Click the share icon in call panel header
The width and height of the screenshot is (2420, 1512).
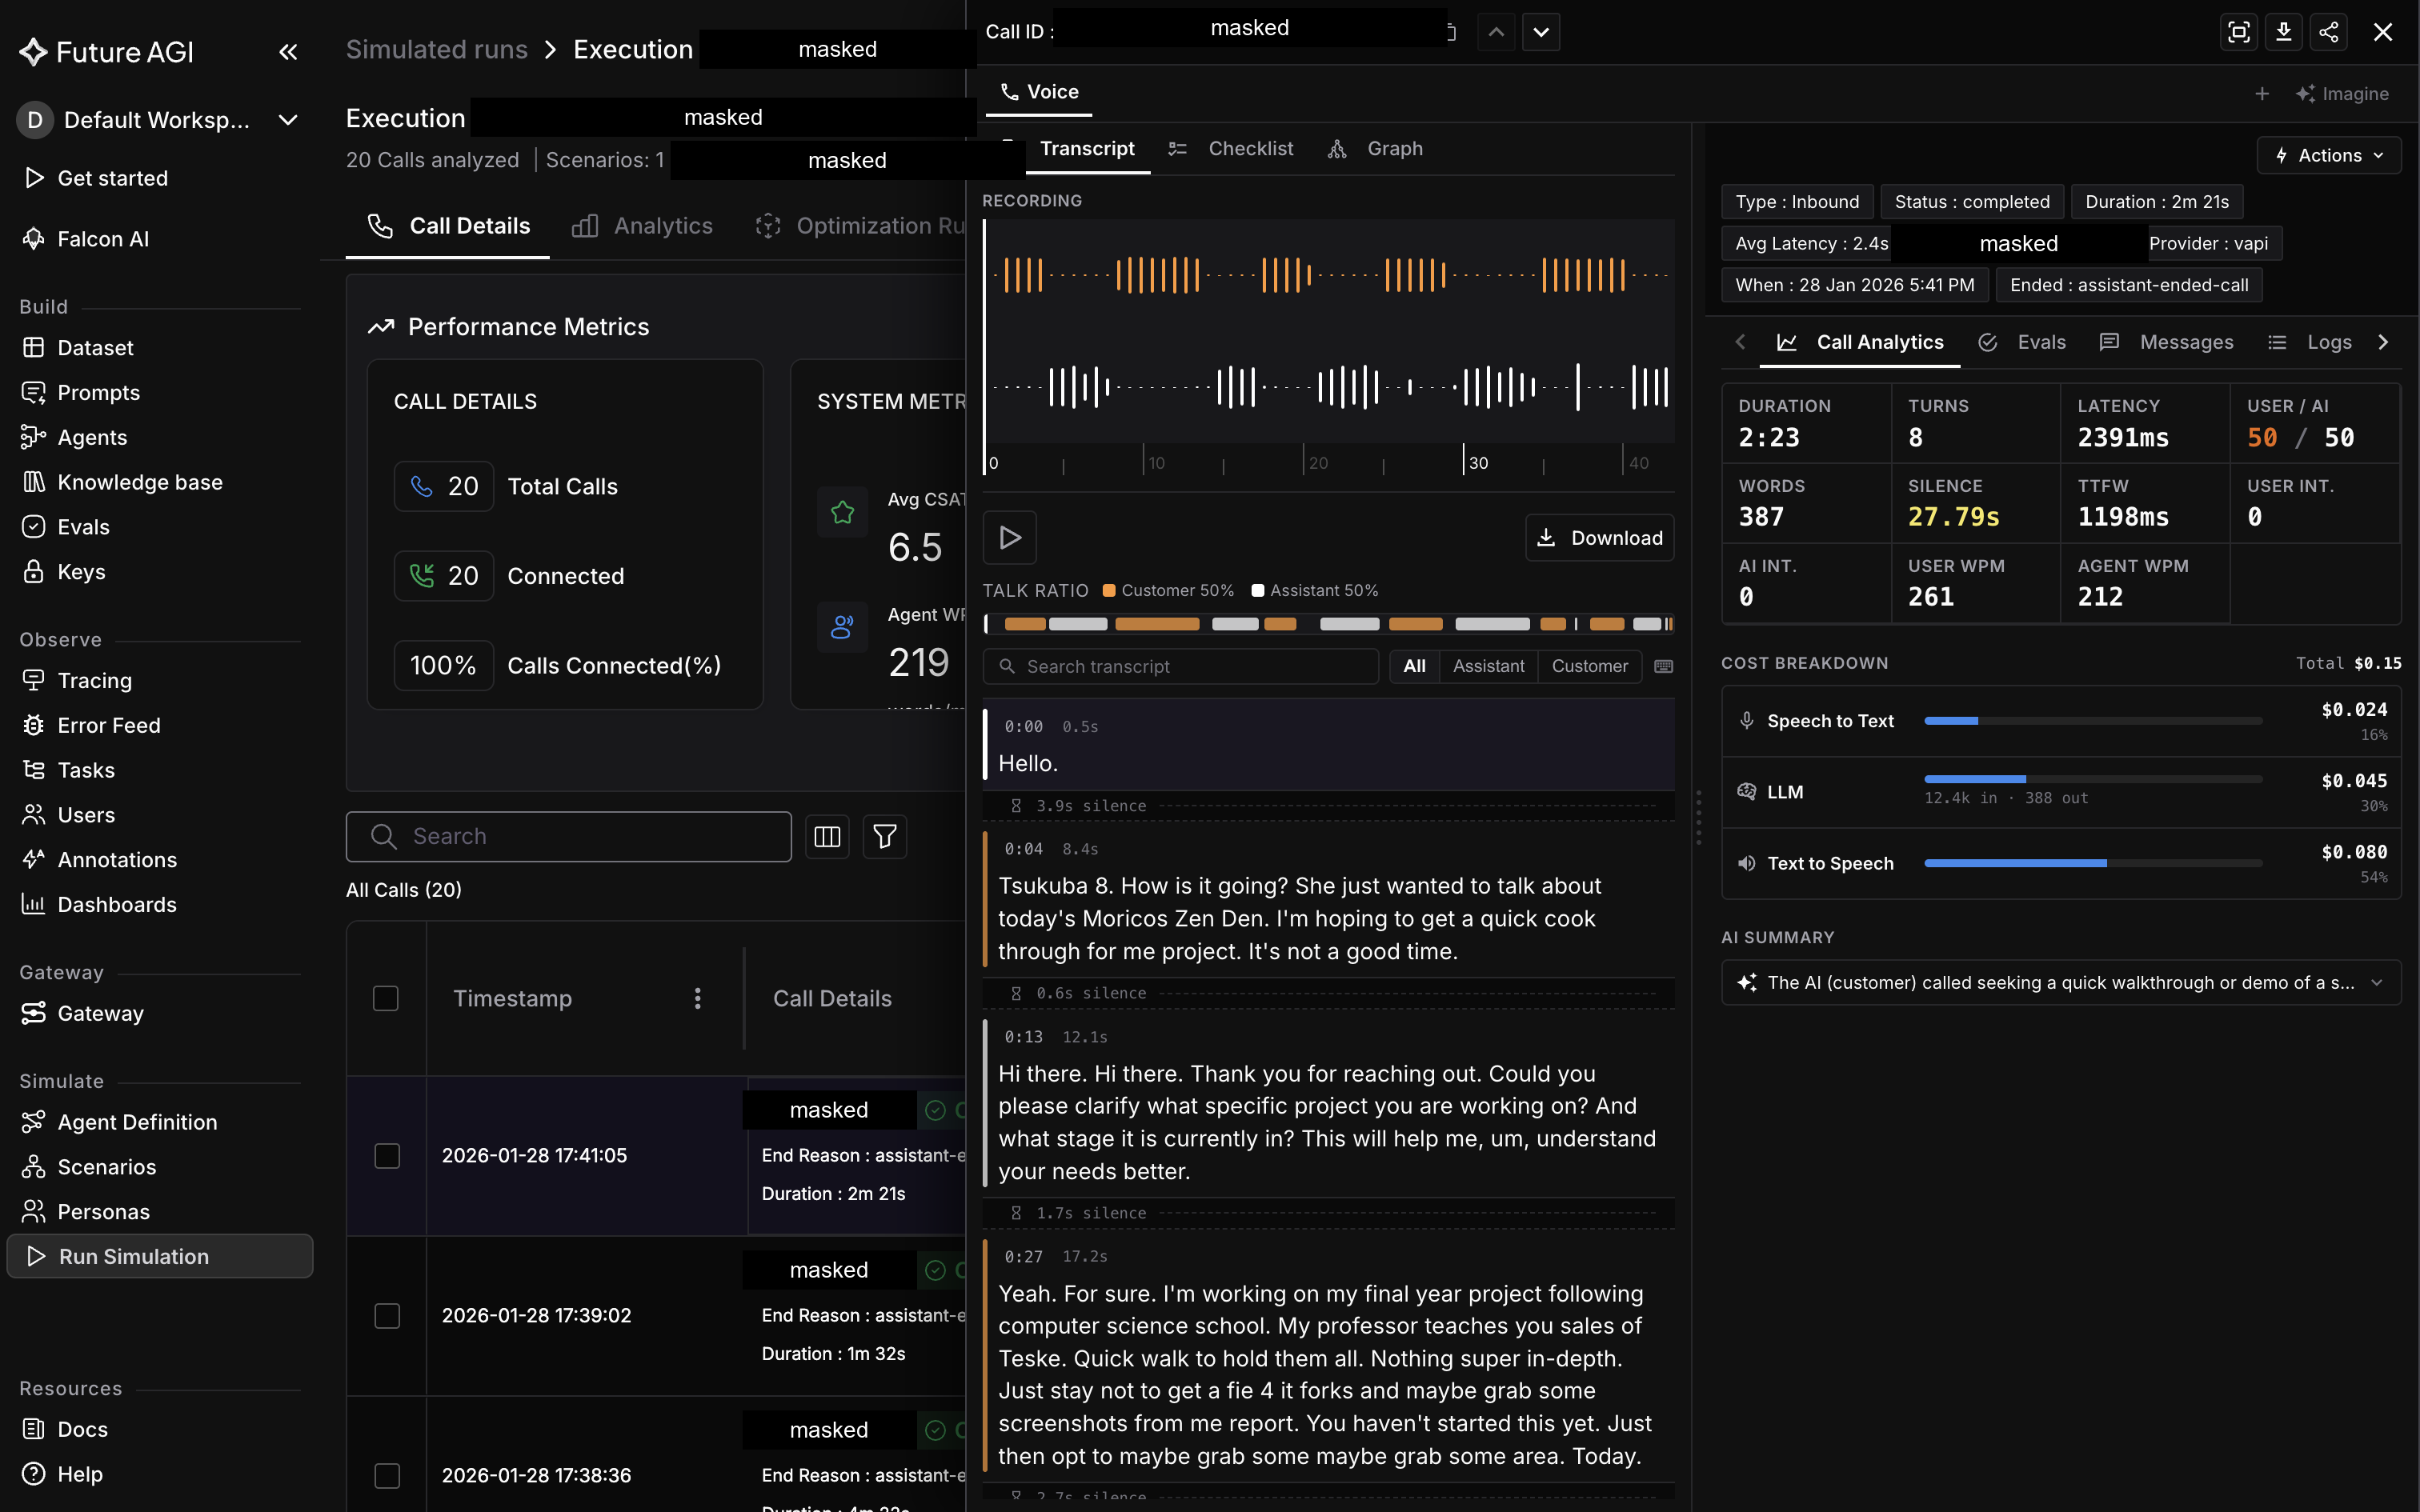point(2329,32)
